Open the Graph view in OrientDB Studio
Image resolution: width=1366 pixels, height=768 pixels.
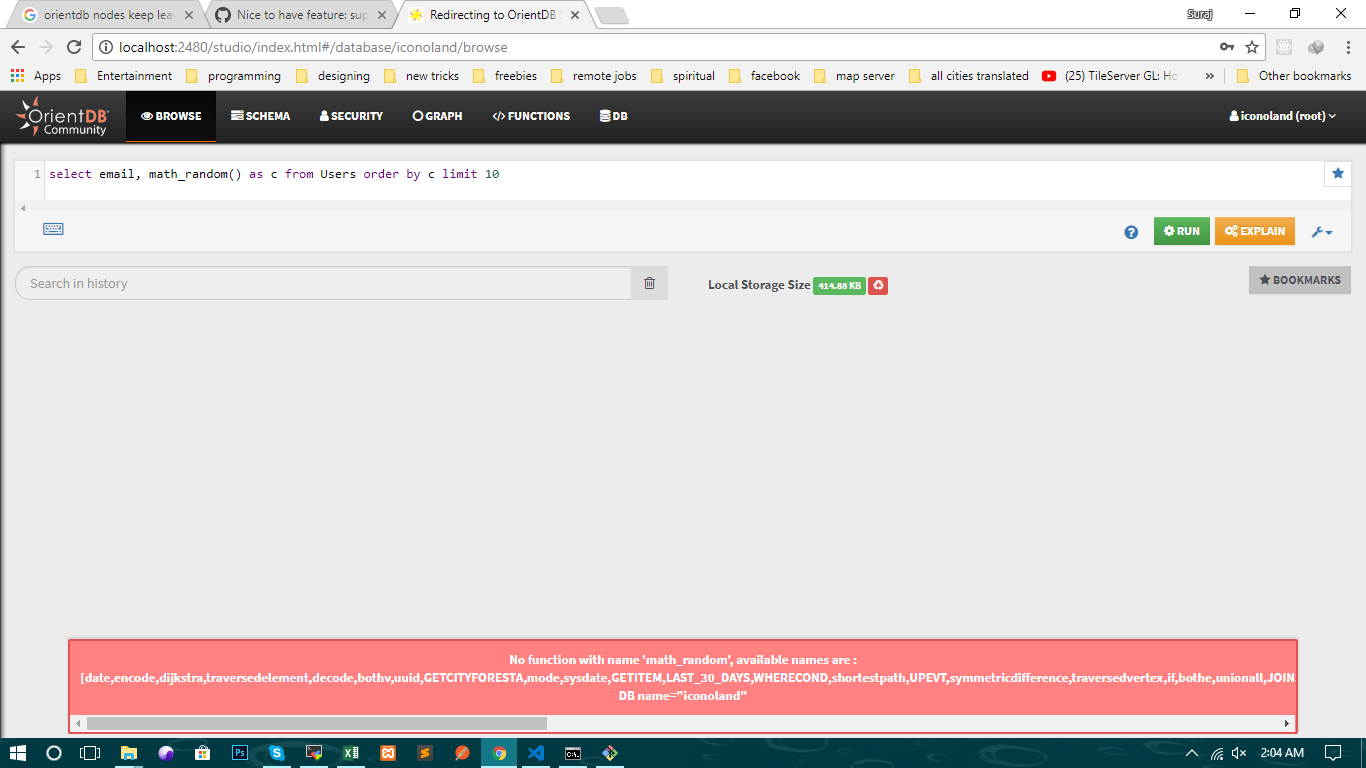click(437, 115)
